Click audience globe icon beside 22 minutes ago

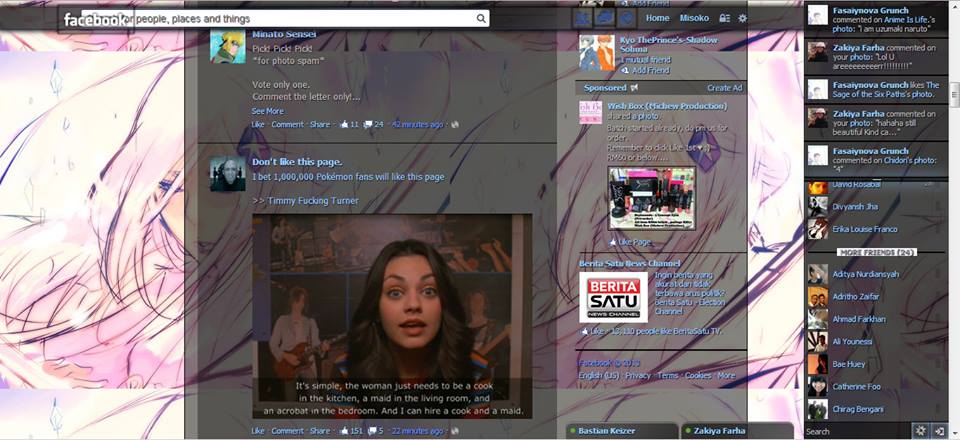(x=454, y=431)
